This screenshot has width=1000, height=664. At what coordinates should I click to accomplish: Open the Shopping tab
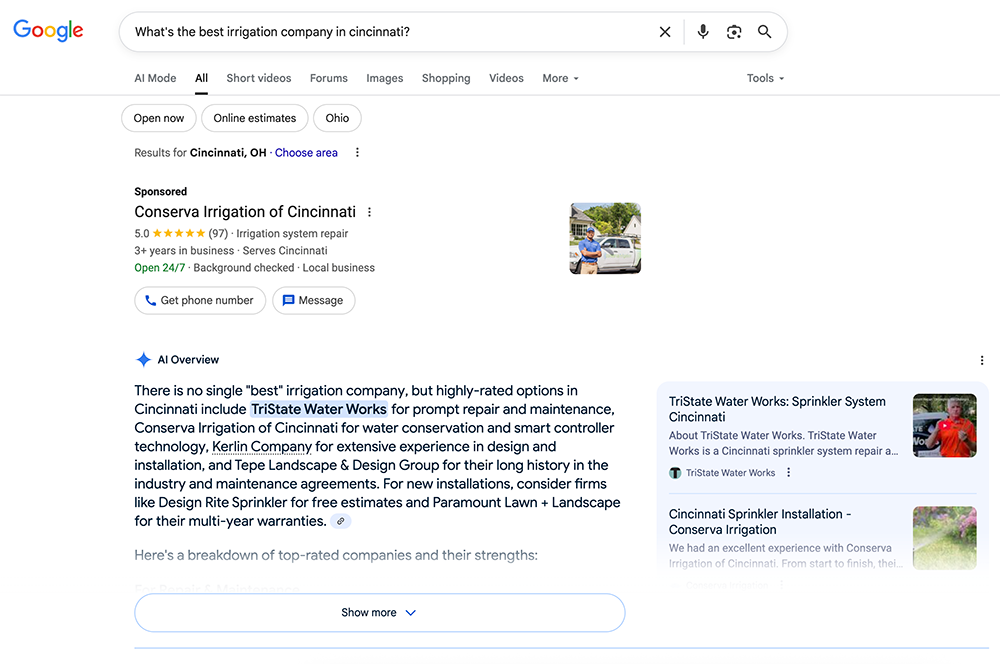tap(446, 78)
